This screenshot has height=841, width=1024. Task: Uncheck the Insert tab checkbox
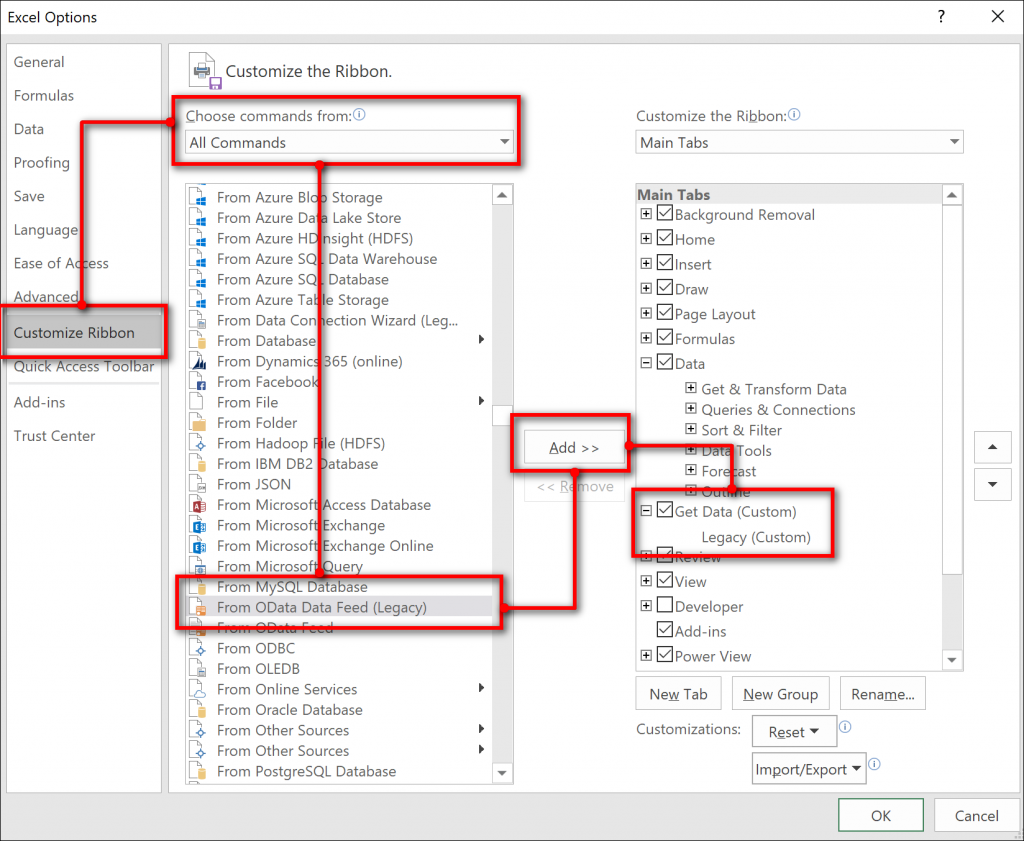pos(665,263)
